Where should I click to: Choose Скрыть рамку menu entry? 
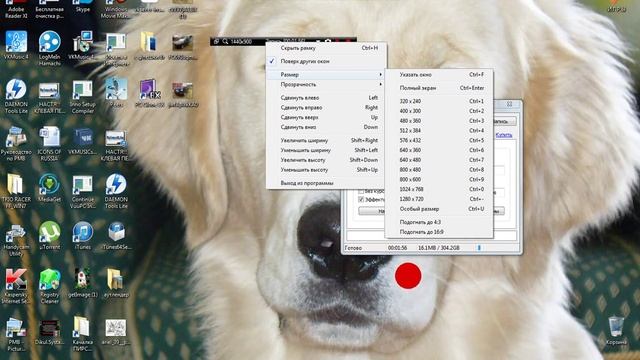325,48
